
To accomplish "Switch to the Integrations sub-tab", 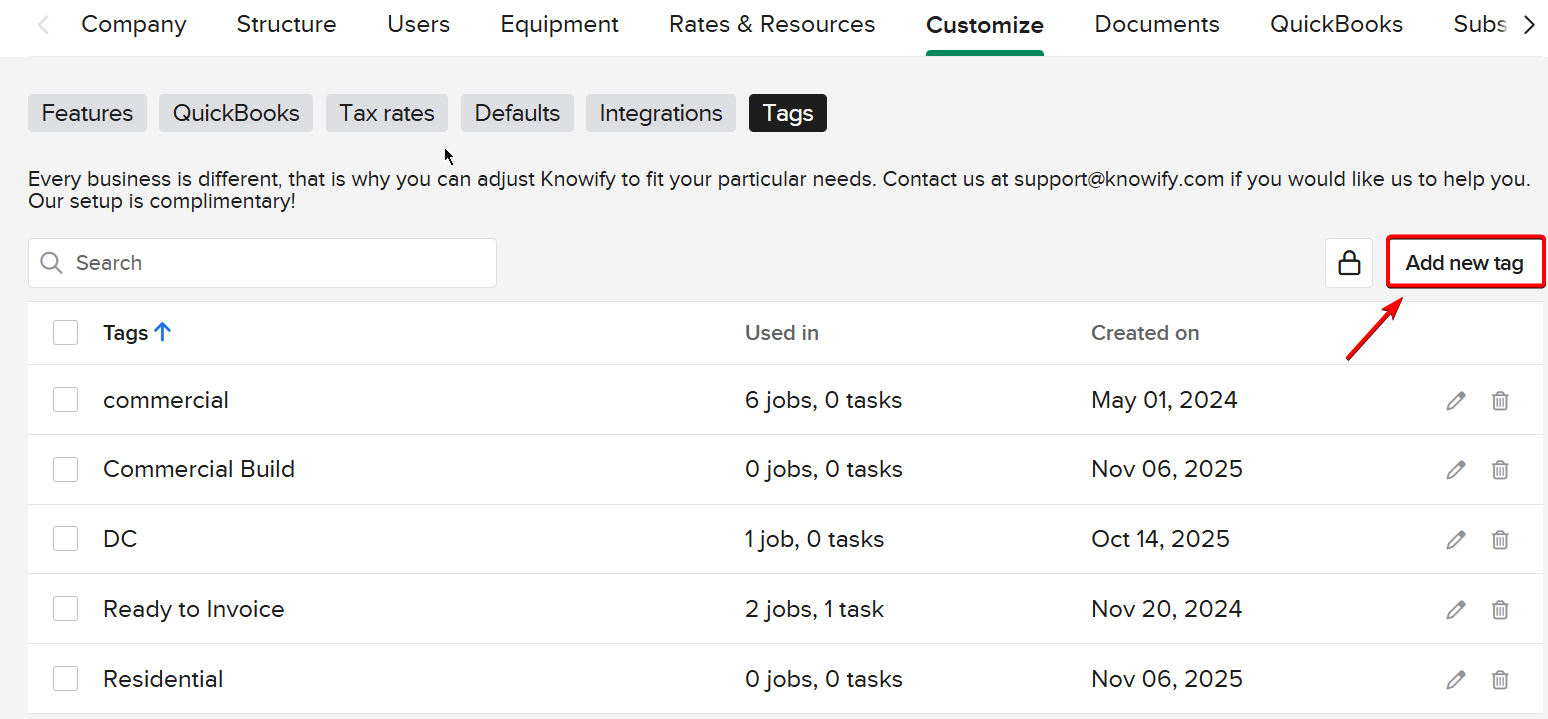I will tap(660, 113).
